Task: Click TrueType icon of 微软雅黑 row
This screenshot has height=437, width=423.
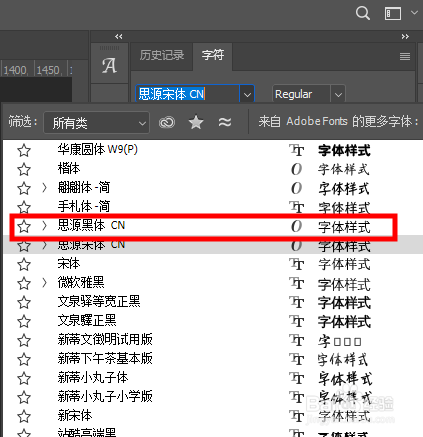Action: coord(296,283)
